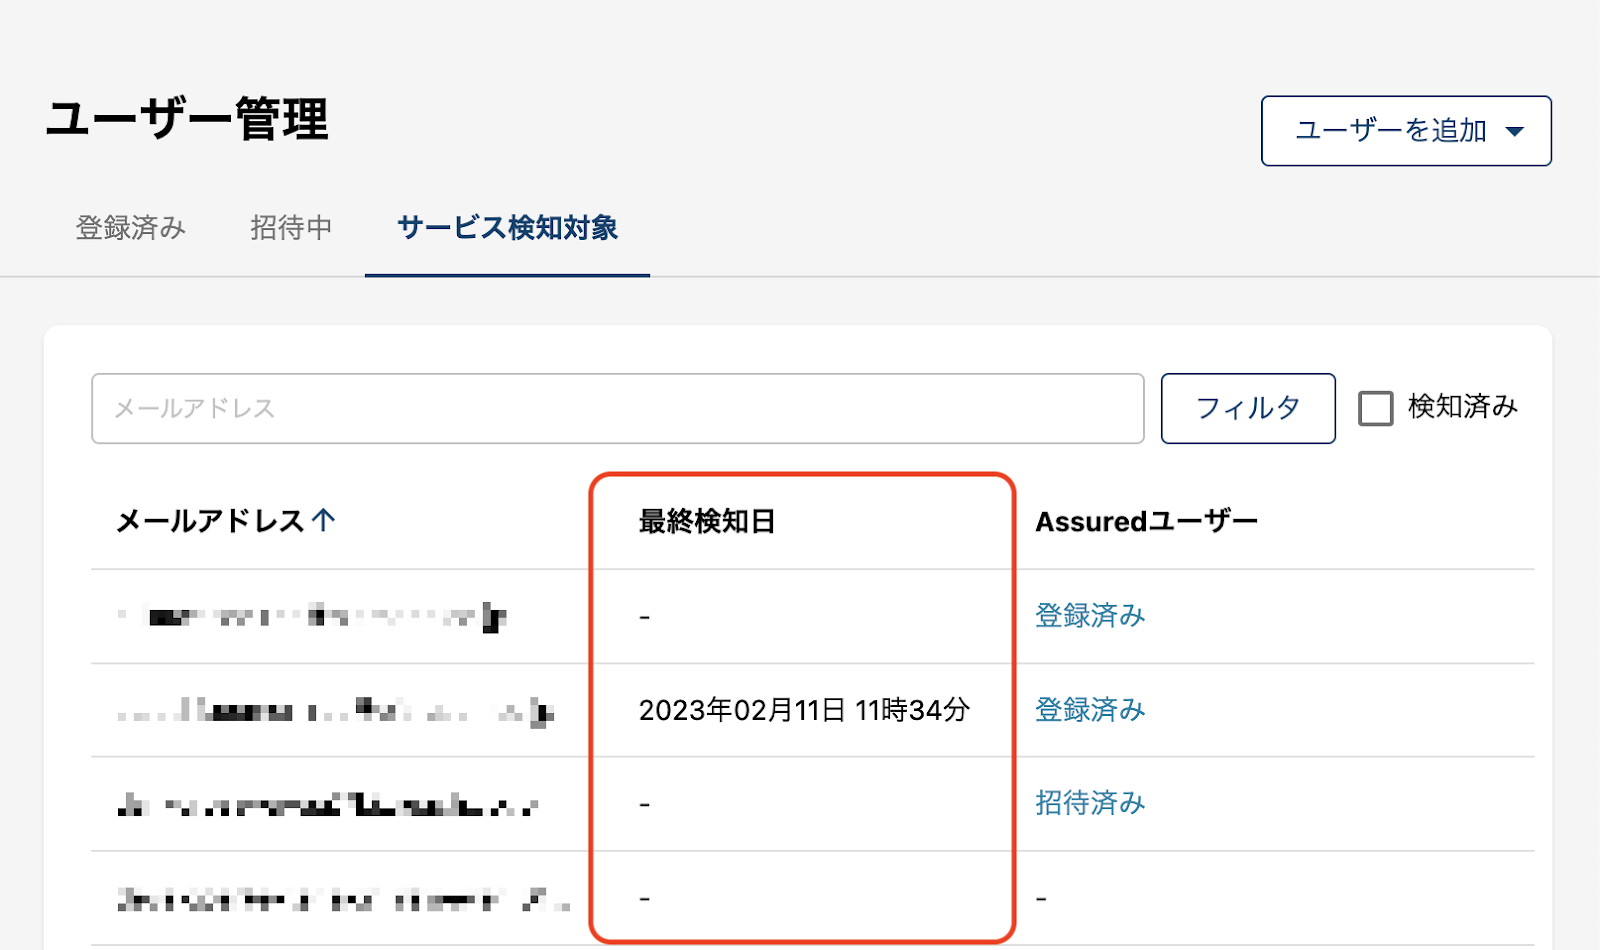Select the サービス検知対象 tab
Viewport: 1600px width, 950px height.
coord(507,228)
